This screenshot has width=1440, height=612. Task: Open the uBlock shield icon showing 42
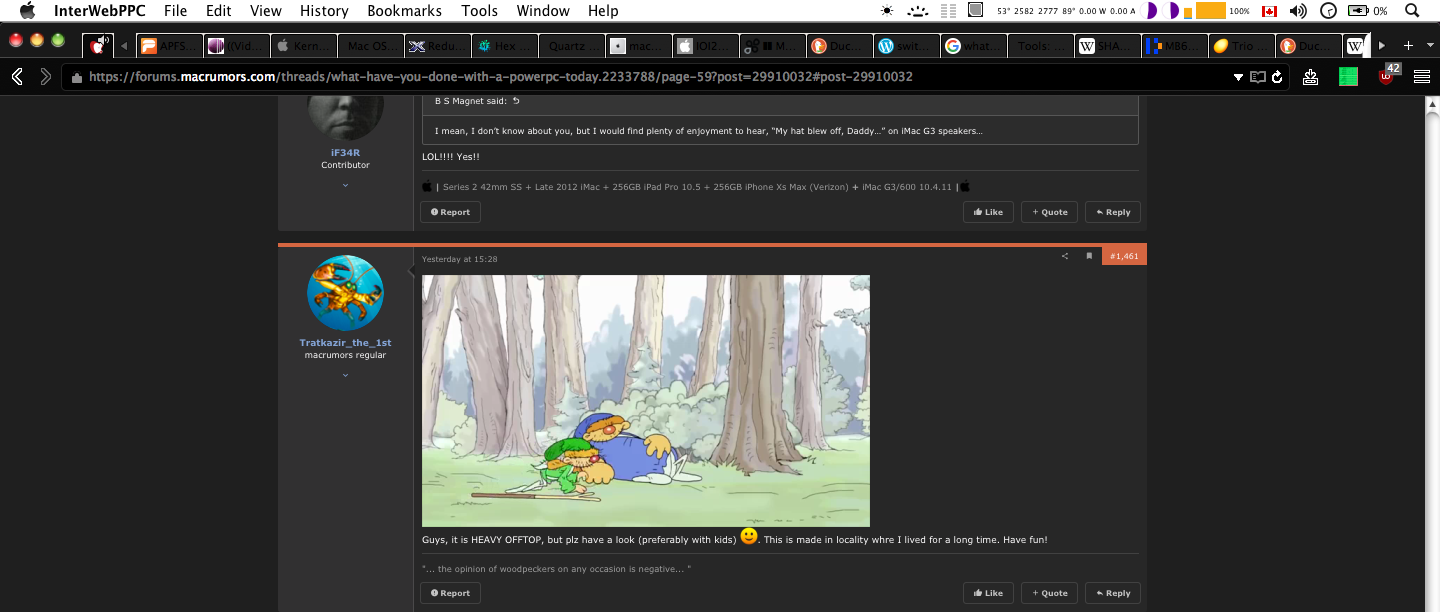click(x=1388, y=75)
